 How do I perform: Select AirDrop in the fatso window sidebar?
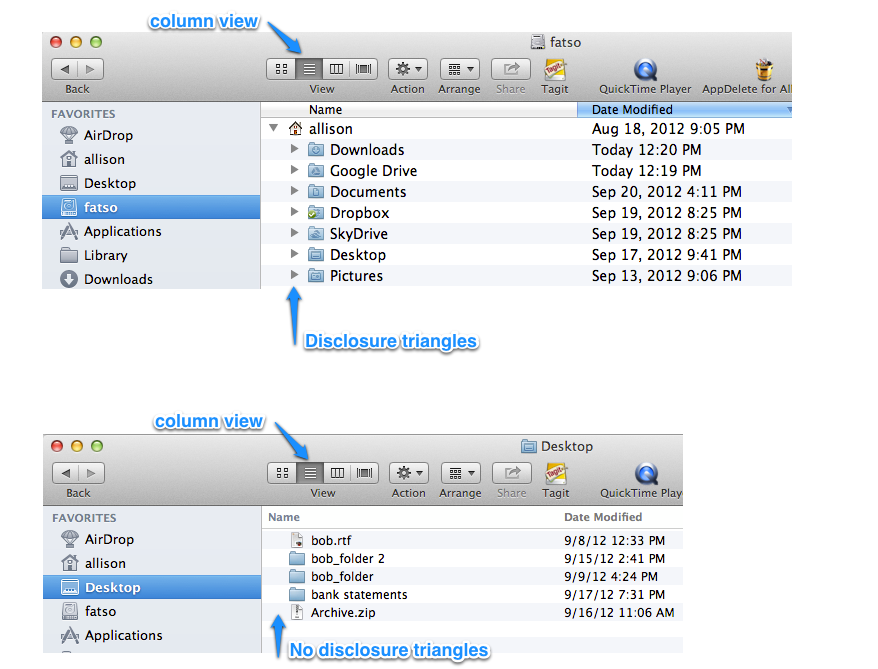108,135
